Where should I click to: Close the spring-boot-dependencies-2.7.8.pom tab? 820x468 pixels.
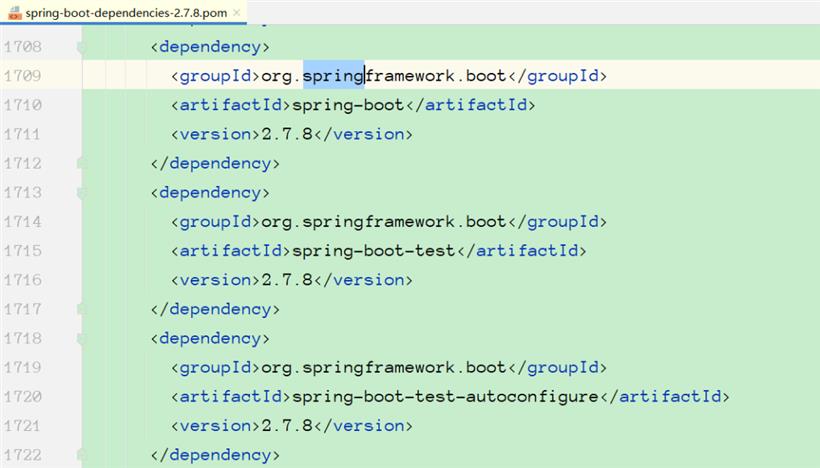click(x=236, y=13)
